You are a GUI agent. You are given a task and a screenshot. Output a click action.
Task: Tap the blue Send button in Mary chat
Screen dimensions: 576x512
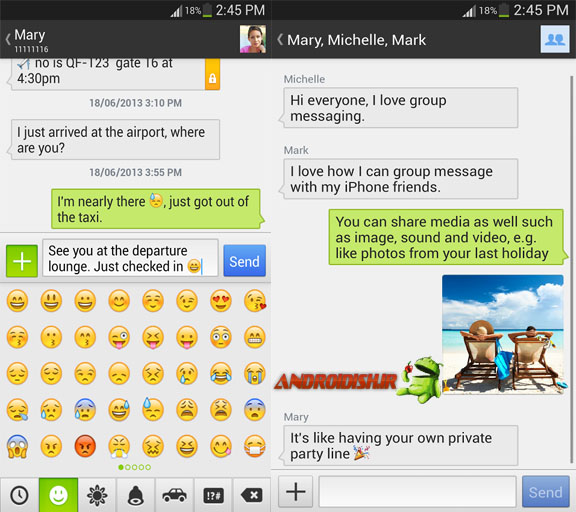pyautogui.click(x=244, y=261)
